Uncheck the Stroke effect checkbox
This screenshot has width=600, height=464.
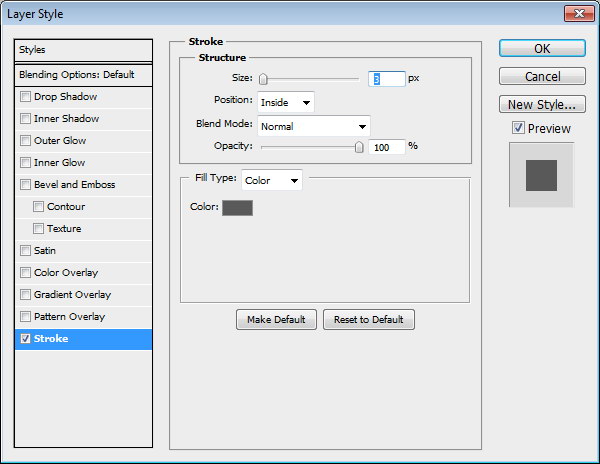coord(26,339)
